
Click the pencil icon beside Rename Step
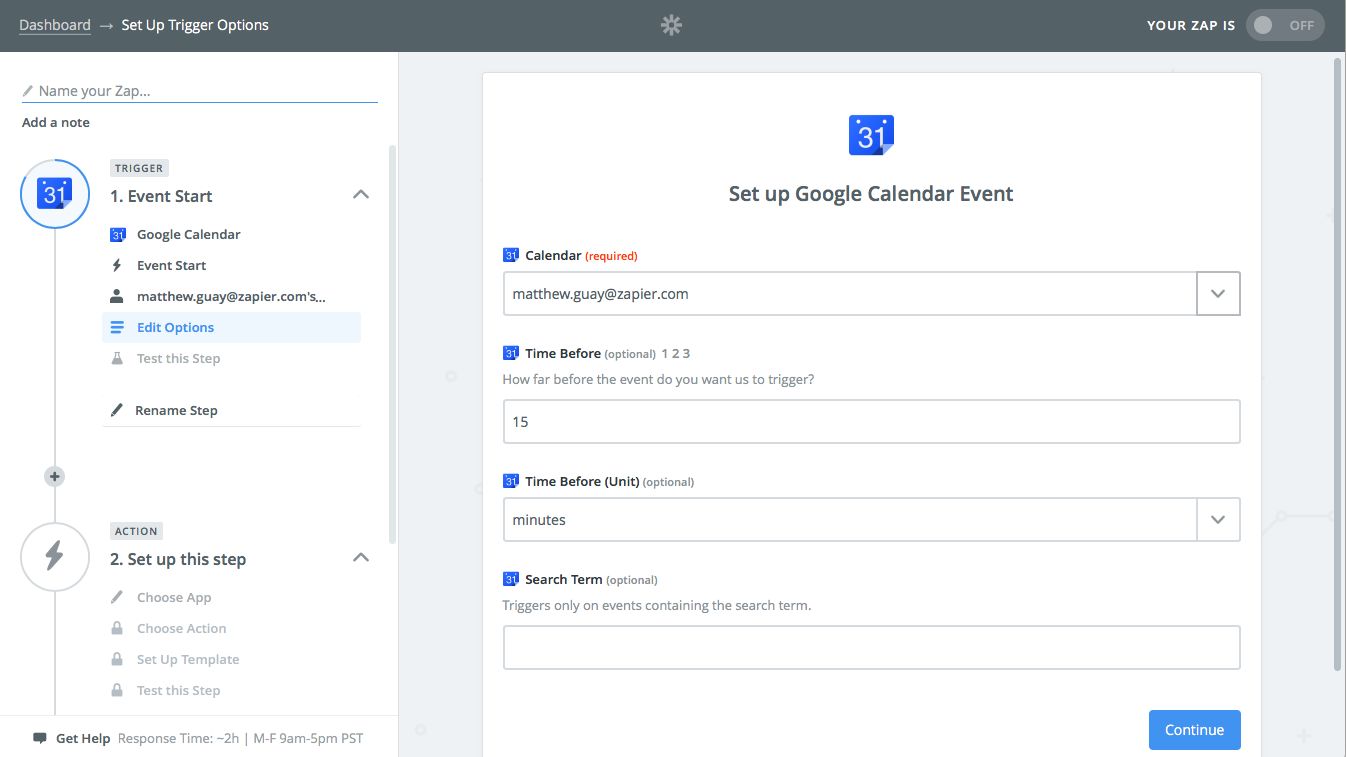[117, 410]
